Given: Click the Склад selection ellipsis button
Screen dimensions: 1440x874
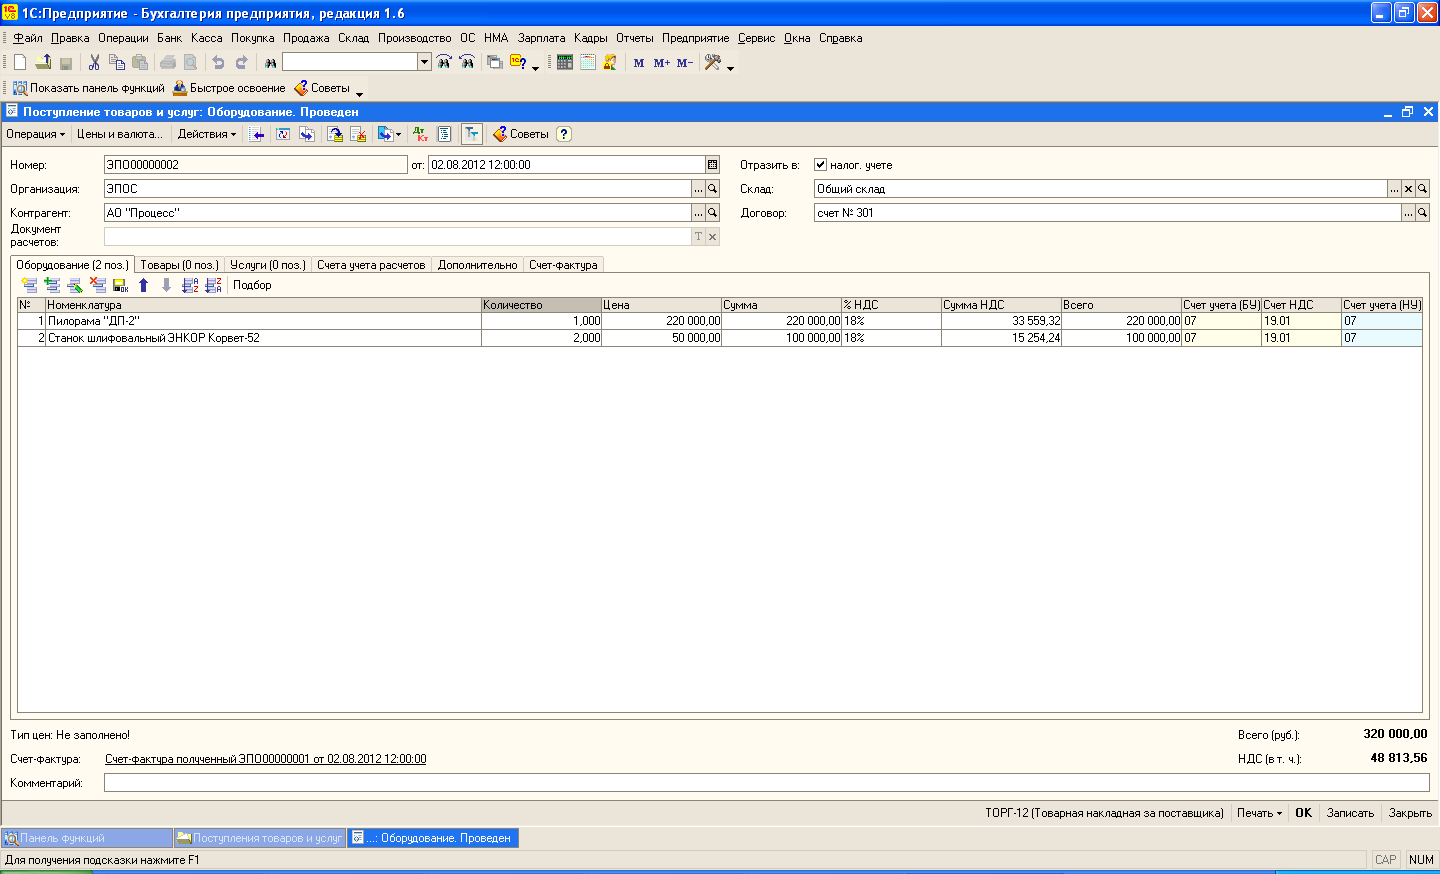Looking at the screenshot, I should point(1394,189).
